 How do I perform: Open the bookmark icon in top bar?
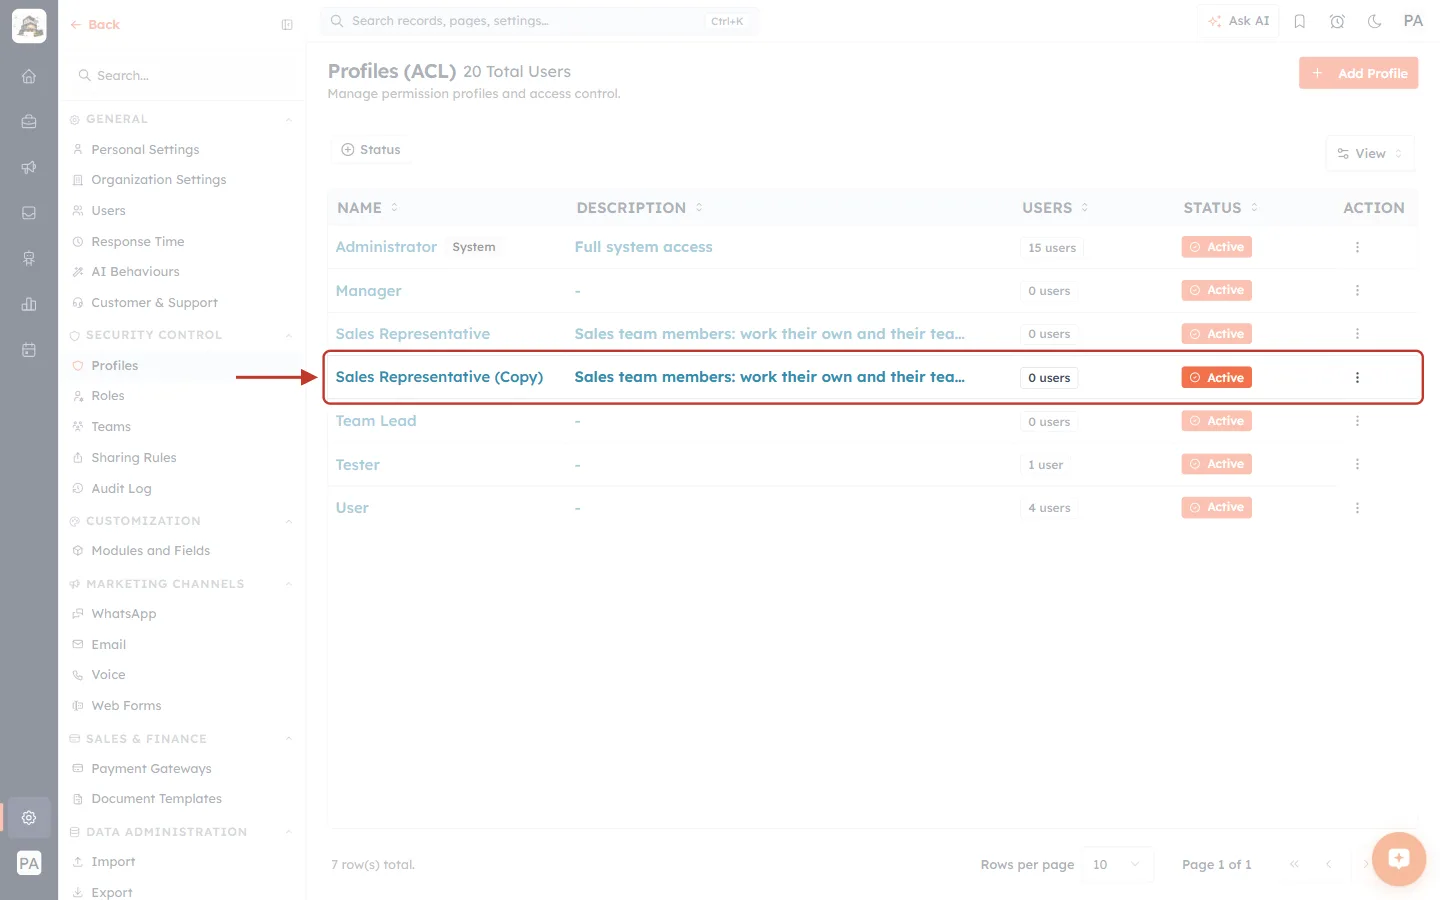(x=1300, y=21)
